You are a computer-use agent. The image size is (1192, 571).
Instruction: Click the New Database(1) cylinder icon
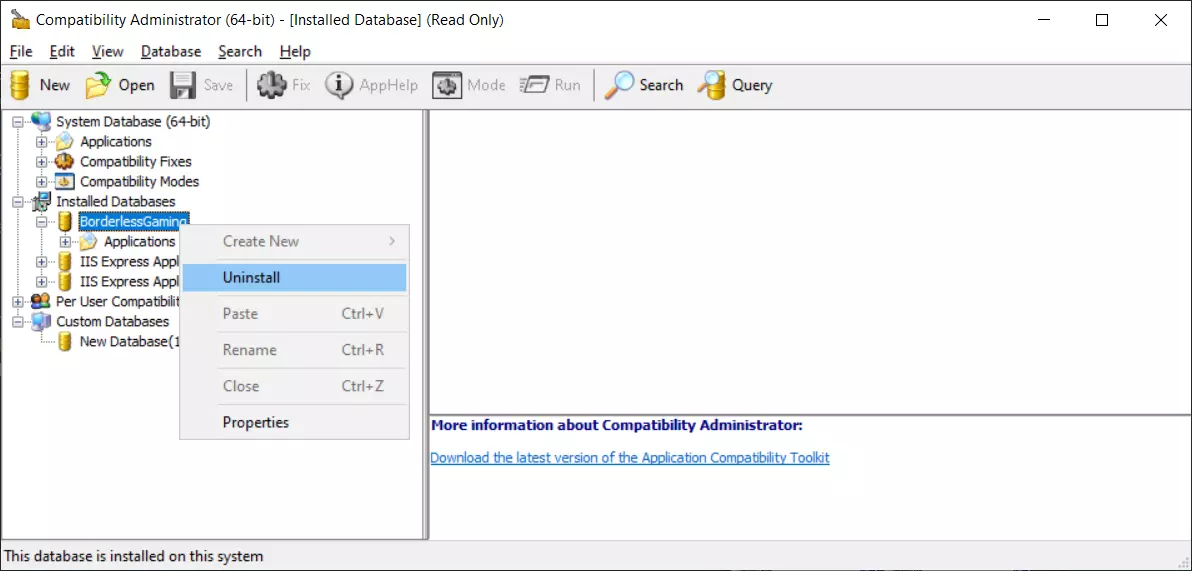click(65, 341)
